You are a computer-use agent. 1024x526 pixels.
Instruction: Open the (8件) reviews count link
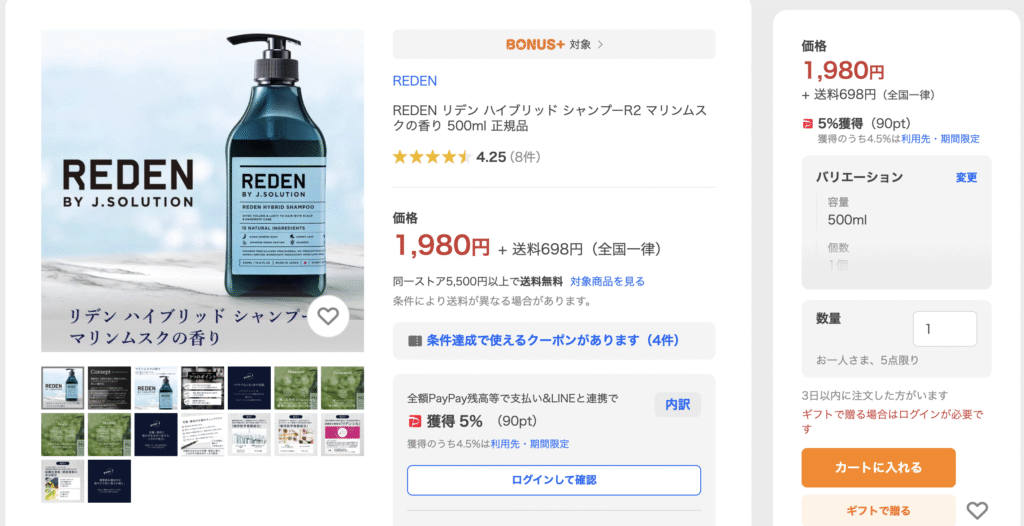525,157
